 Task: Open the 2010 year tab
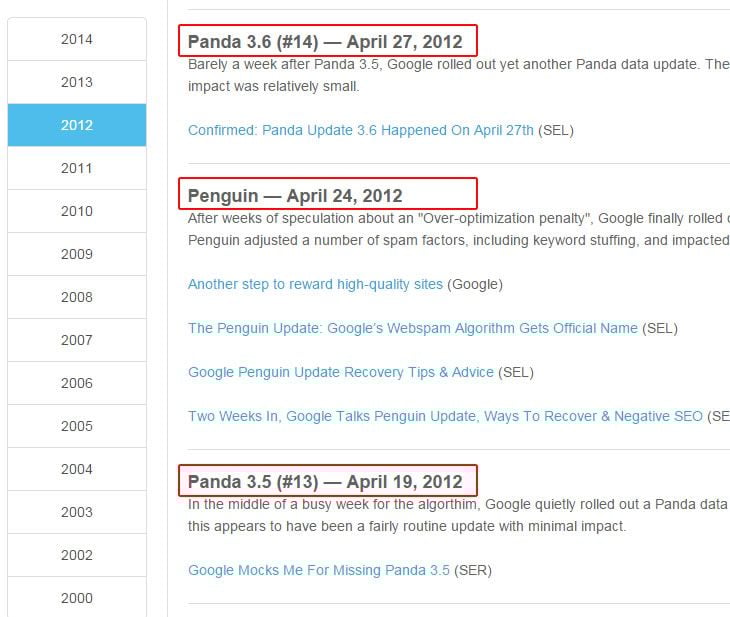(77, 211)
